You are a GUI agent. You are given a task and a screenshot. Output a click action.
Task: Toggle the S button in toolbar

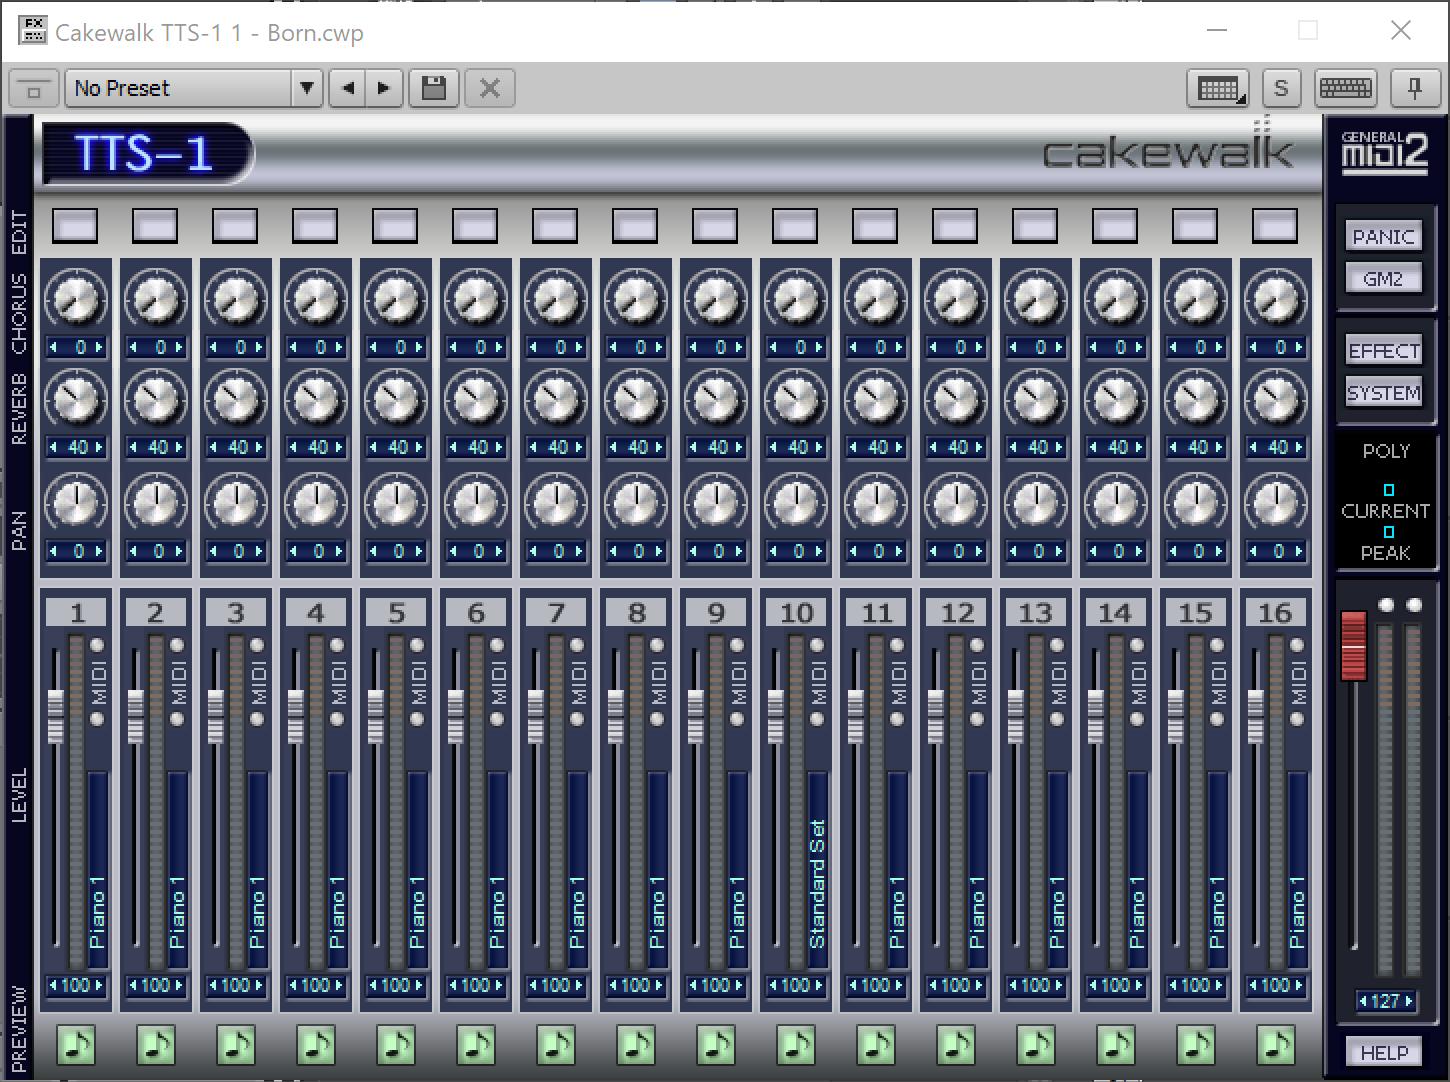(x=1281, y=88)
